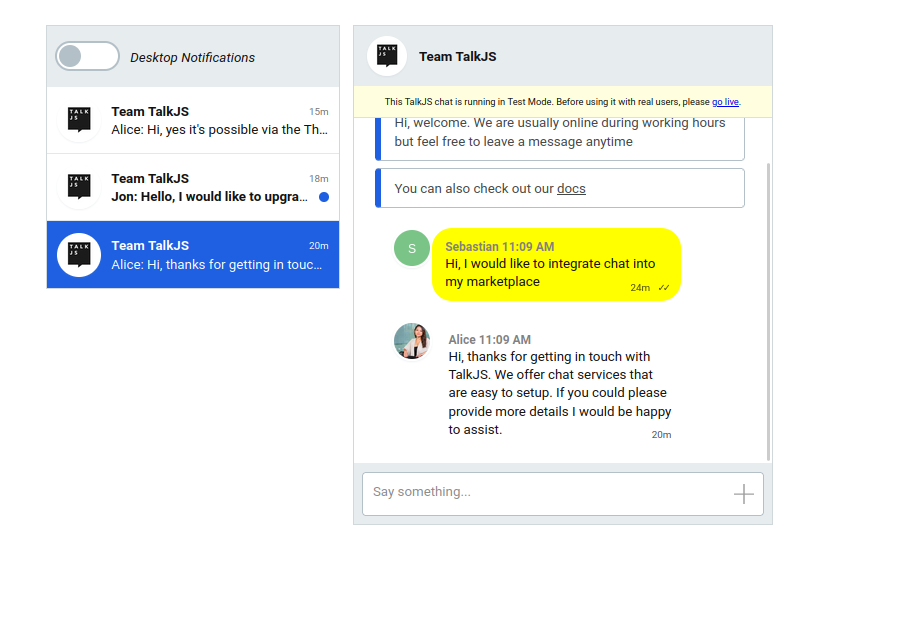Viewport: 898px width, 627px height.
Task: Click the chat messages vertical scrollbar
Action: coord(769,311)
